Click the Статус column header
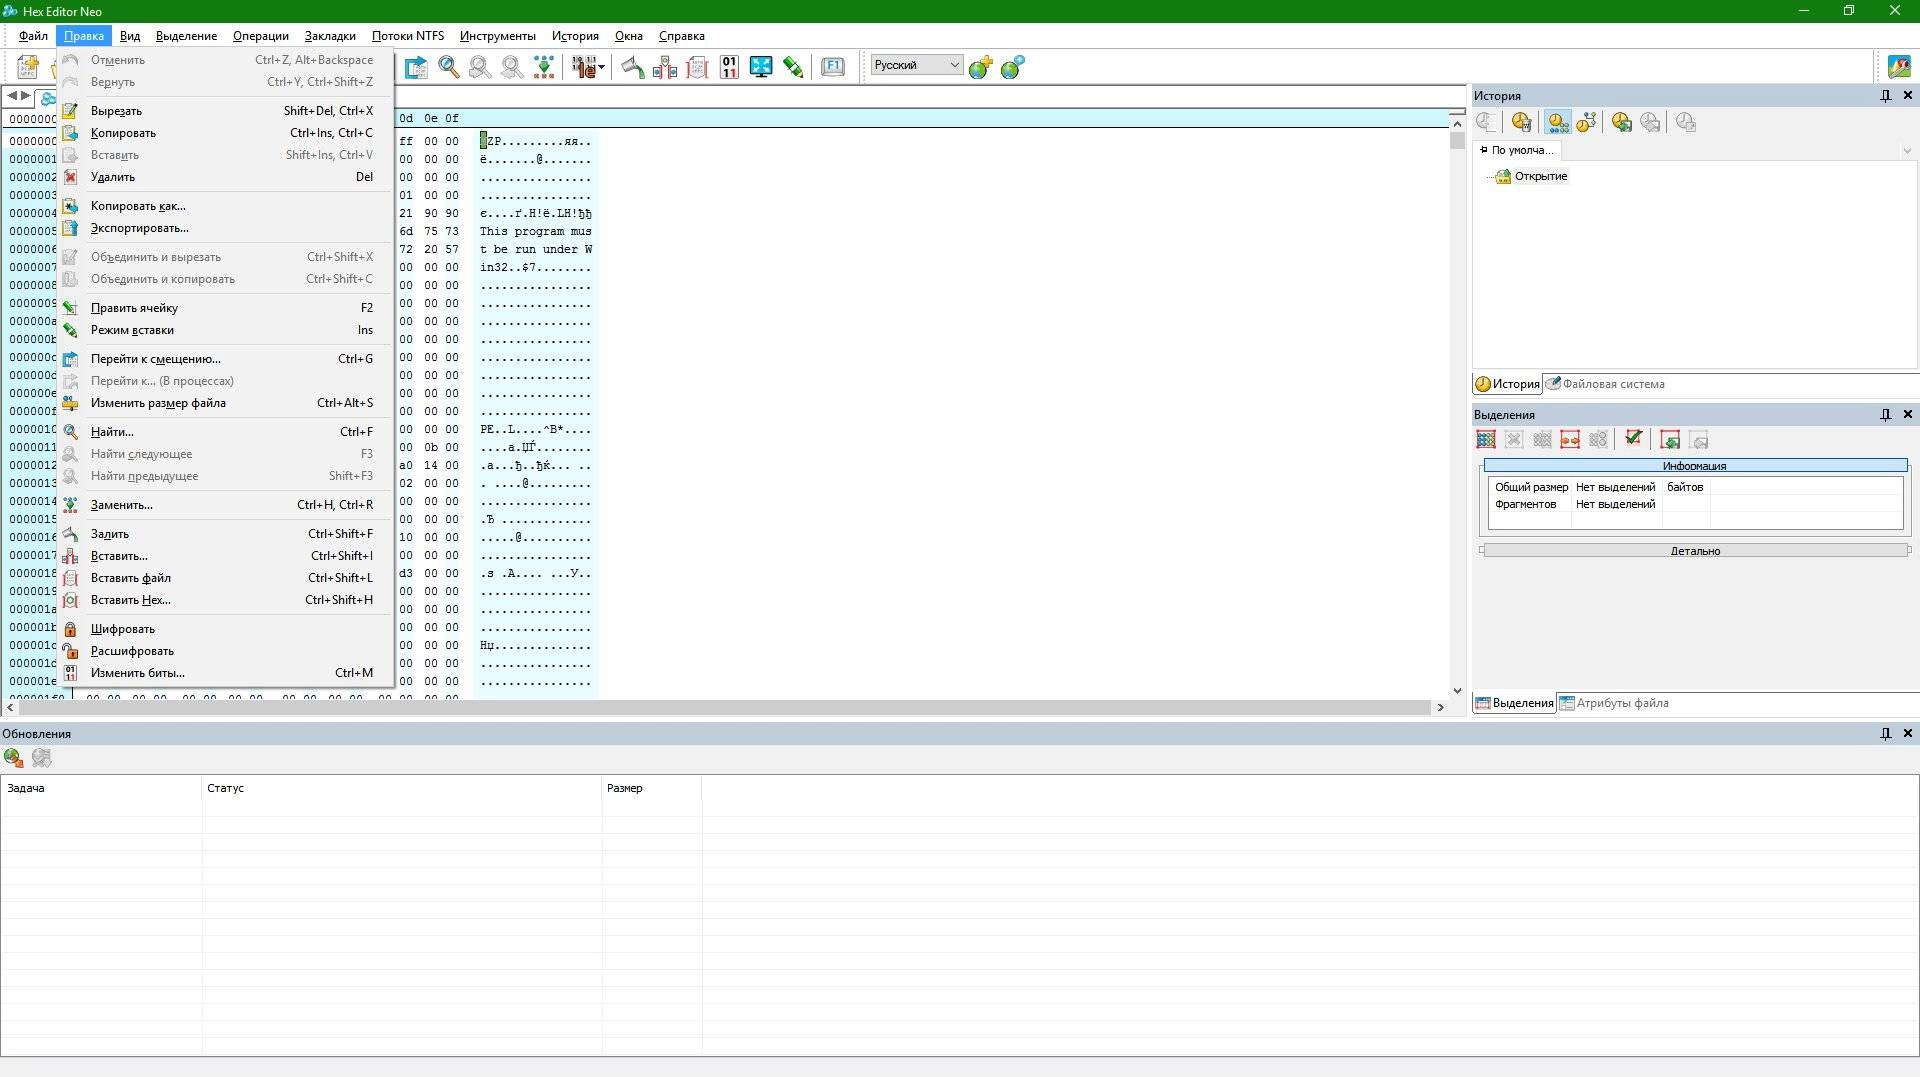Image resolution: width=1920 pixels, height=1077 pixels. (x=402, y=788)
